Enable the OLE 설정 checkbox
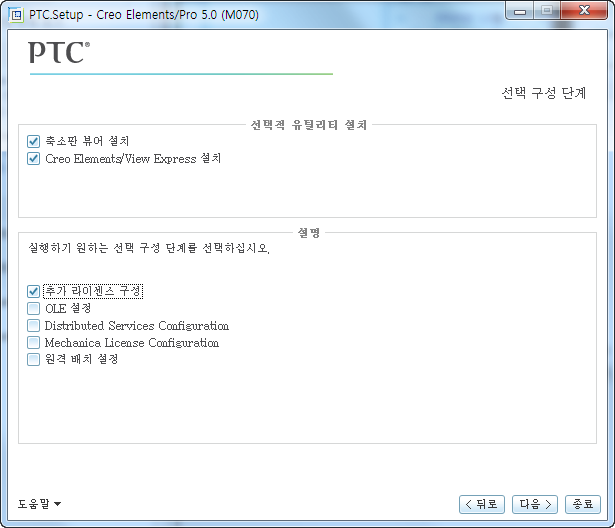This screenshot has height=528, width=615. point(33,308)
